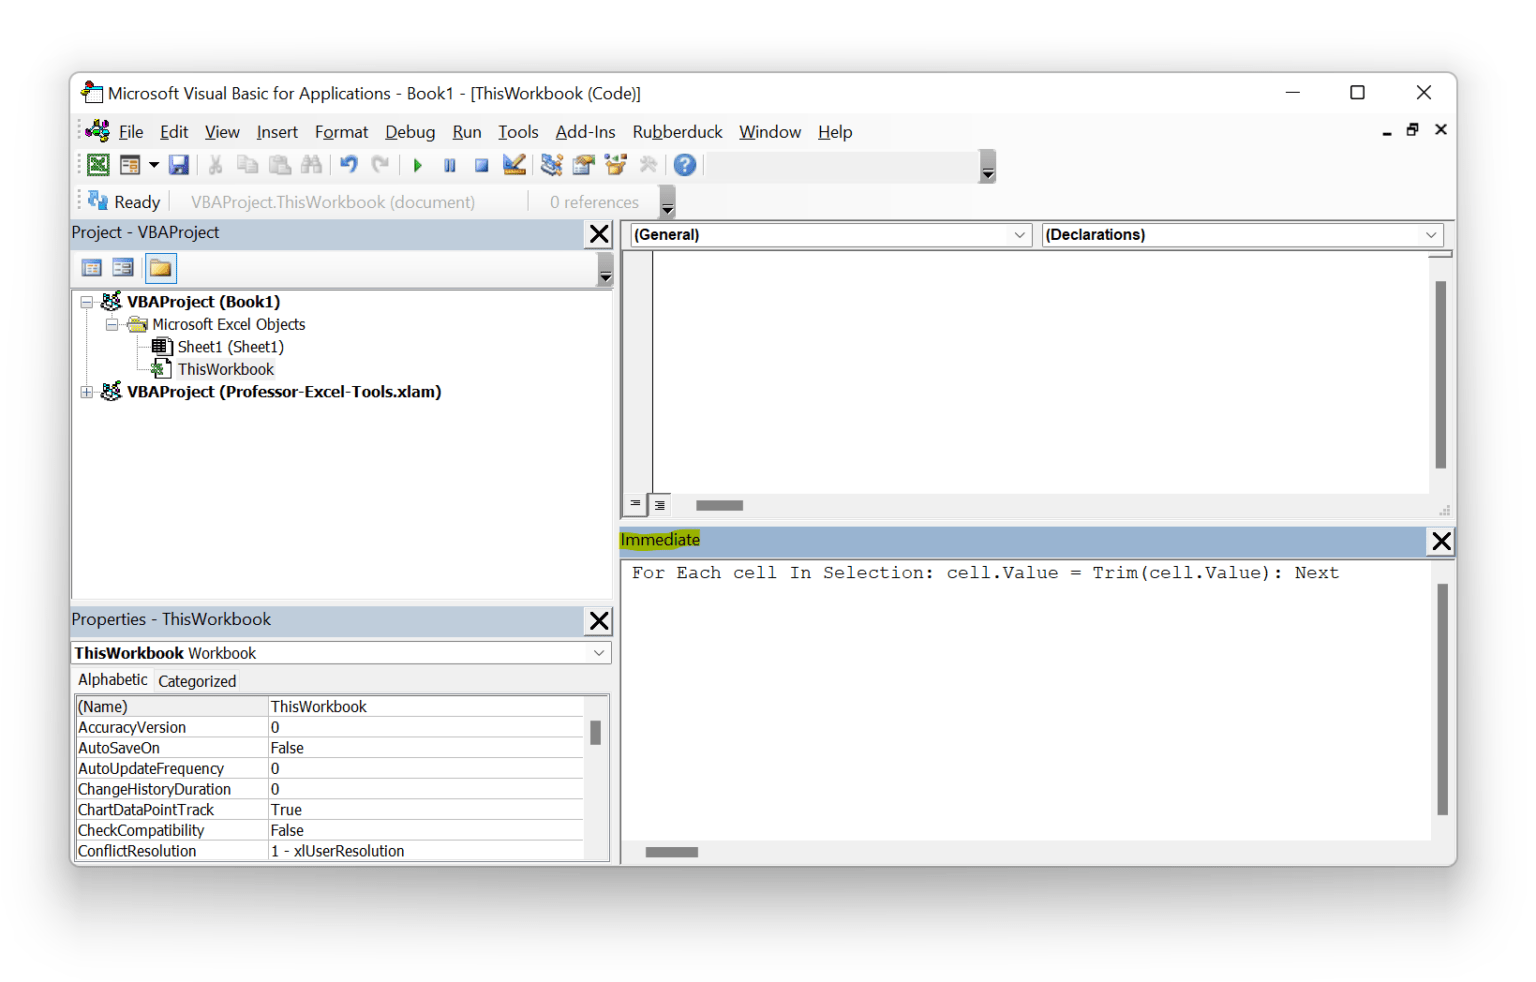The width and height of the screenshot is (1536, 982).
Task: Switch to the Categorized properties tab
Action: point(197,681)
